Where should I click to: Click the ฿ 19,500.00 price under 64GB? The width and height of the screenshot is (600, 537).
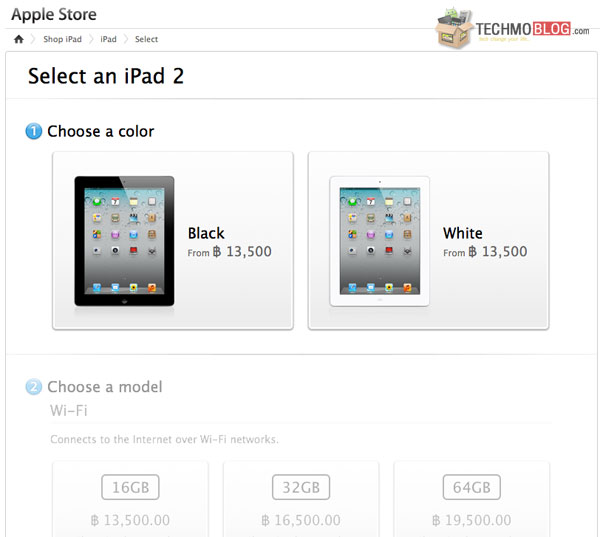(x=471, y=520)
